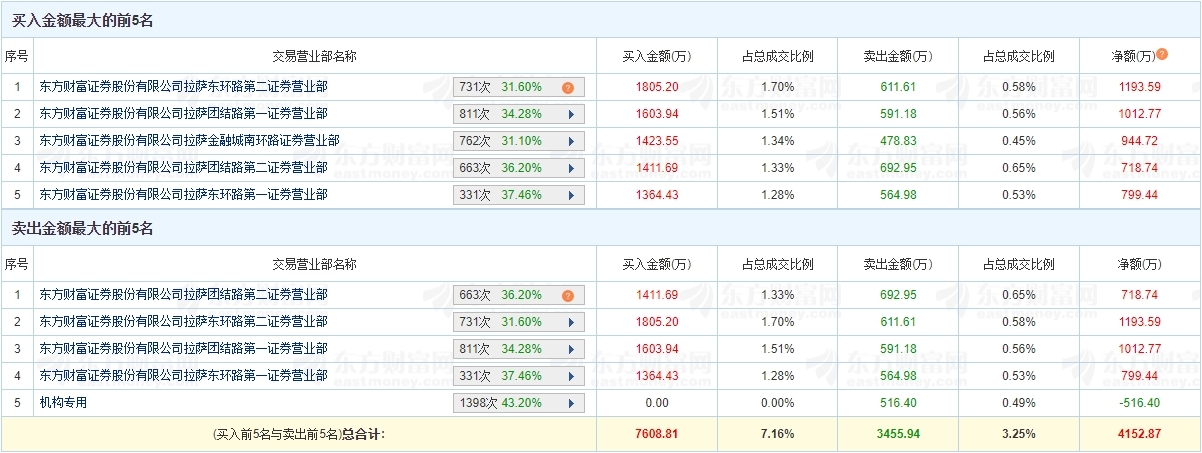Screen dimensions: 1202x453
Task: Click the 交易营业部名称 header in the sell table
Action: click(x=314, y=264)
